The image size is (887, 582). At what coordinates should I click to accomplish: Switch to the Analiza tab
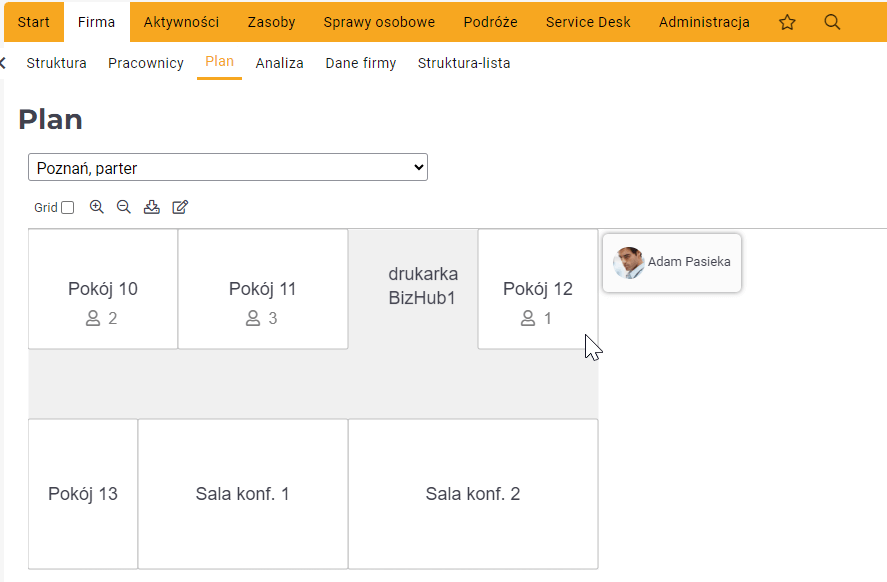279,63
